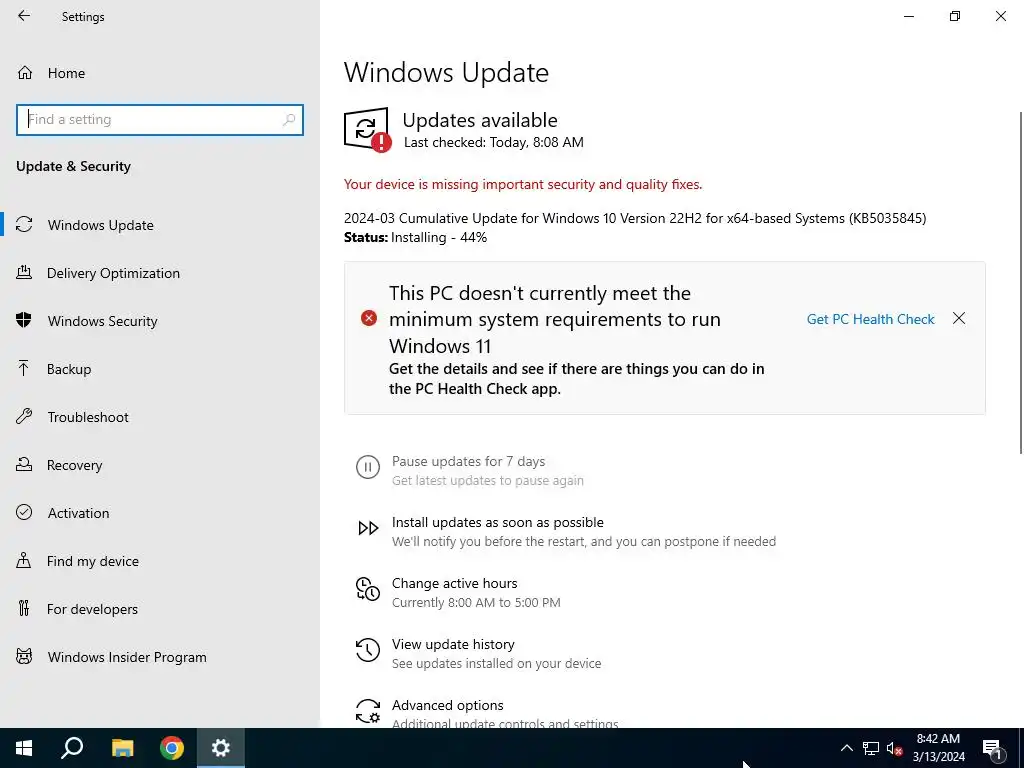Image resolution: width=1024 pixels, height=768 pixels.
Task: Launch Google Chrome from the taskbar
Action: (x=172, y=748)
